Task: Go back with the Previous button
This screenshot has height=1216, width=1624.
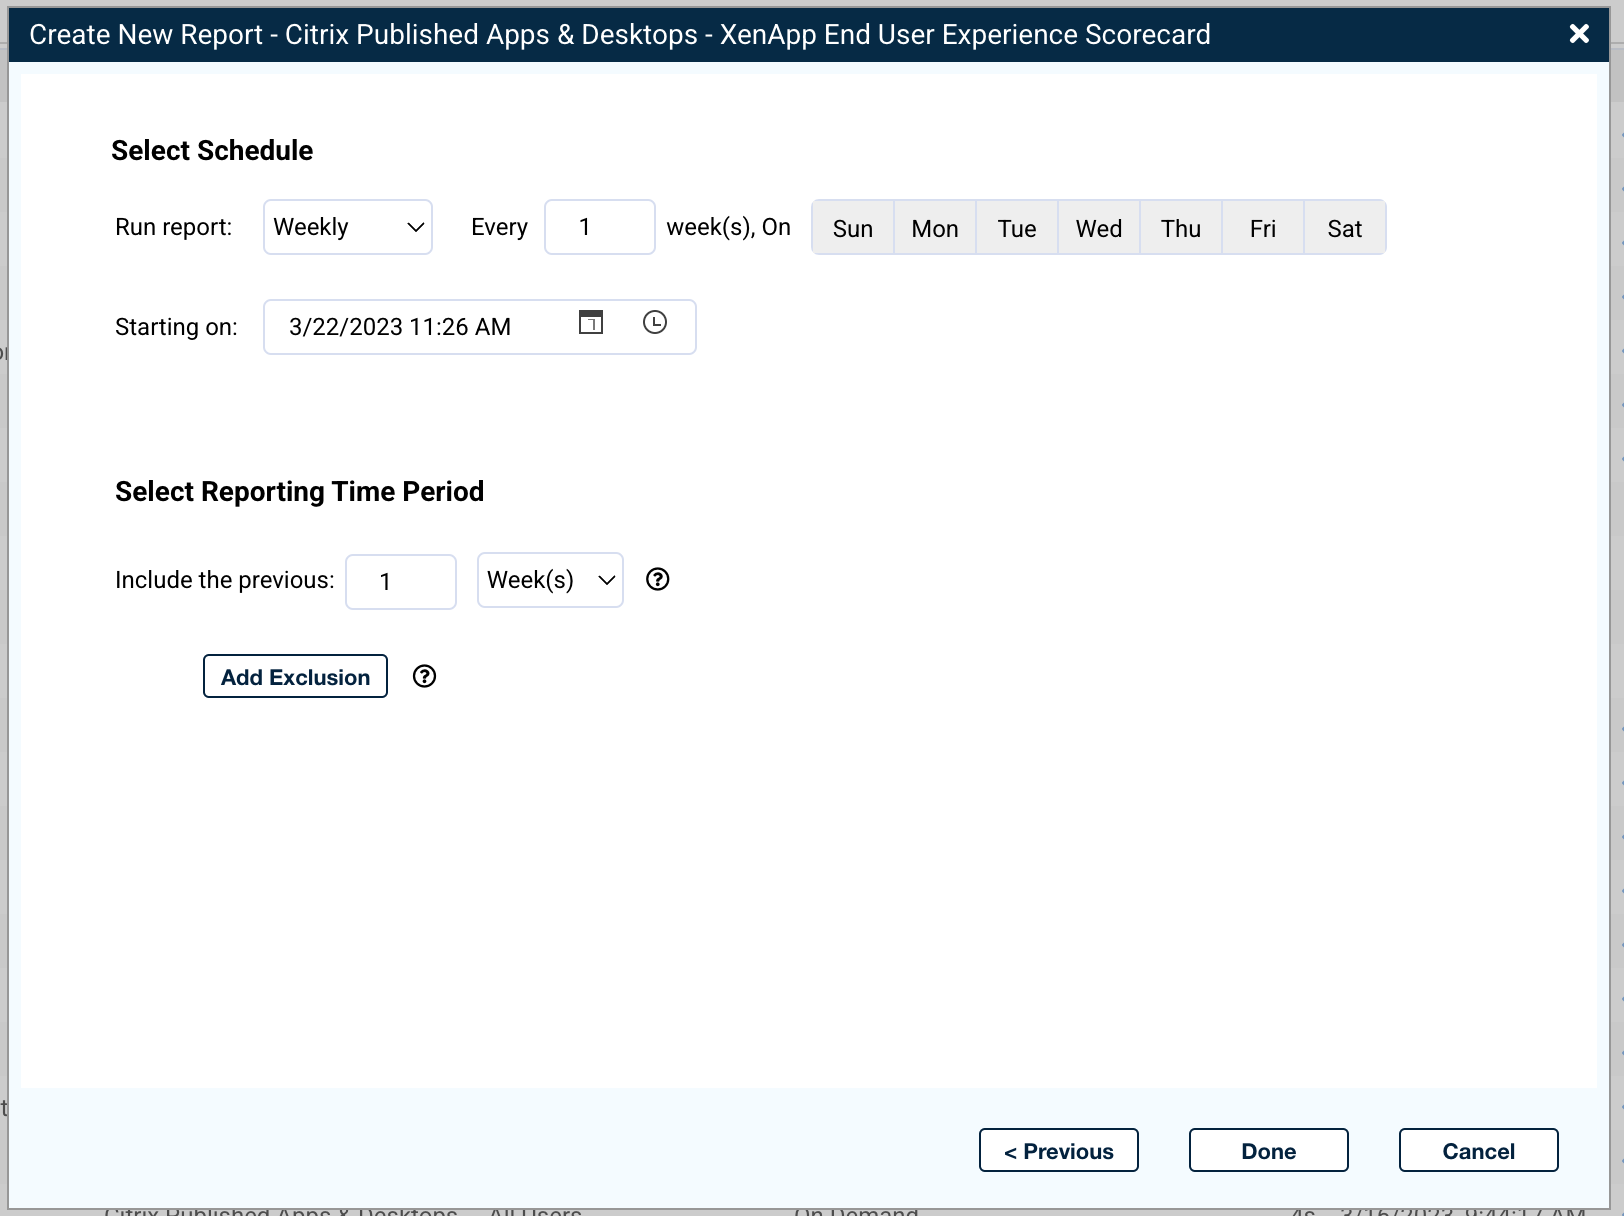Action: pos(1059,1150)
